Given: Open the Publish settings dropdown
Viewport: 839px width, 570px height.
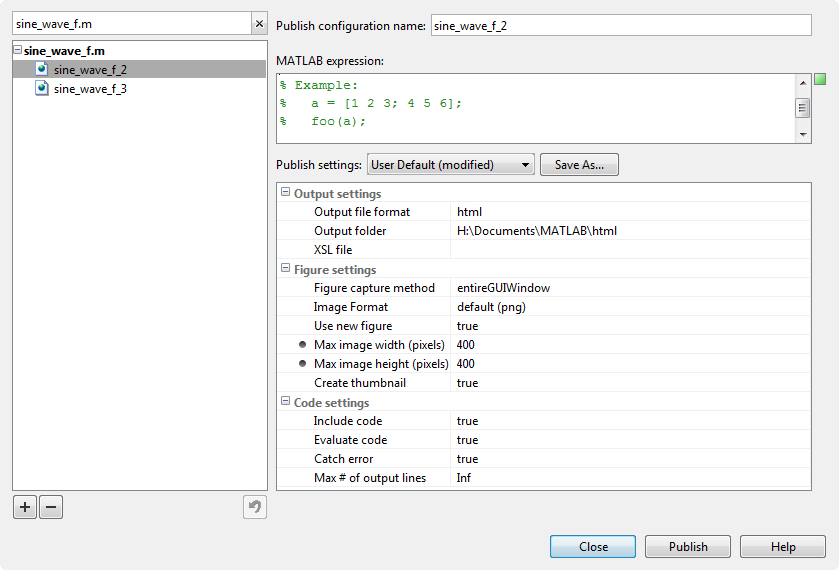Looking at the screenshot, I should 451,164.
